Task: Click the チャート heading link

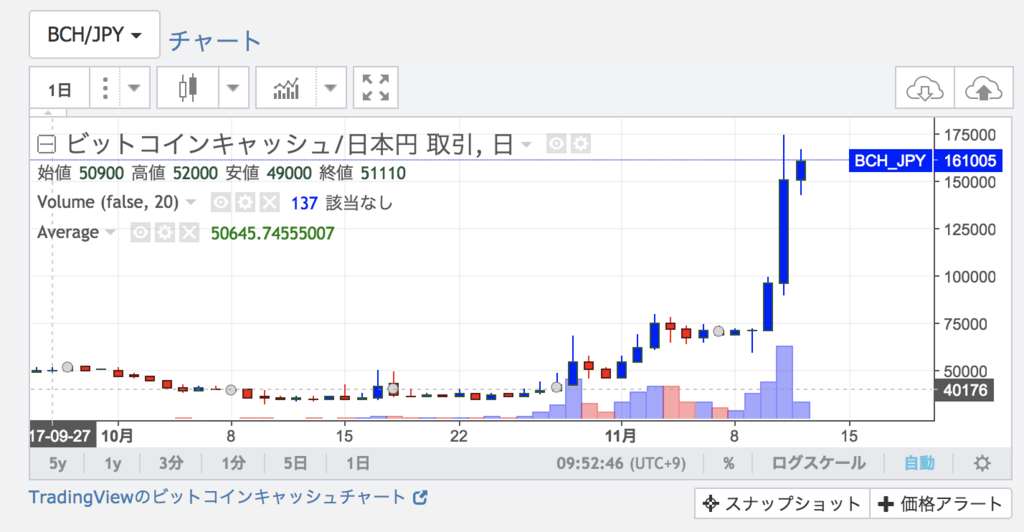Action: [x=215, y=40]
